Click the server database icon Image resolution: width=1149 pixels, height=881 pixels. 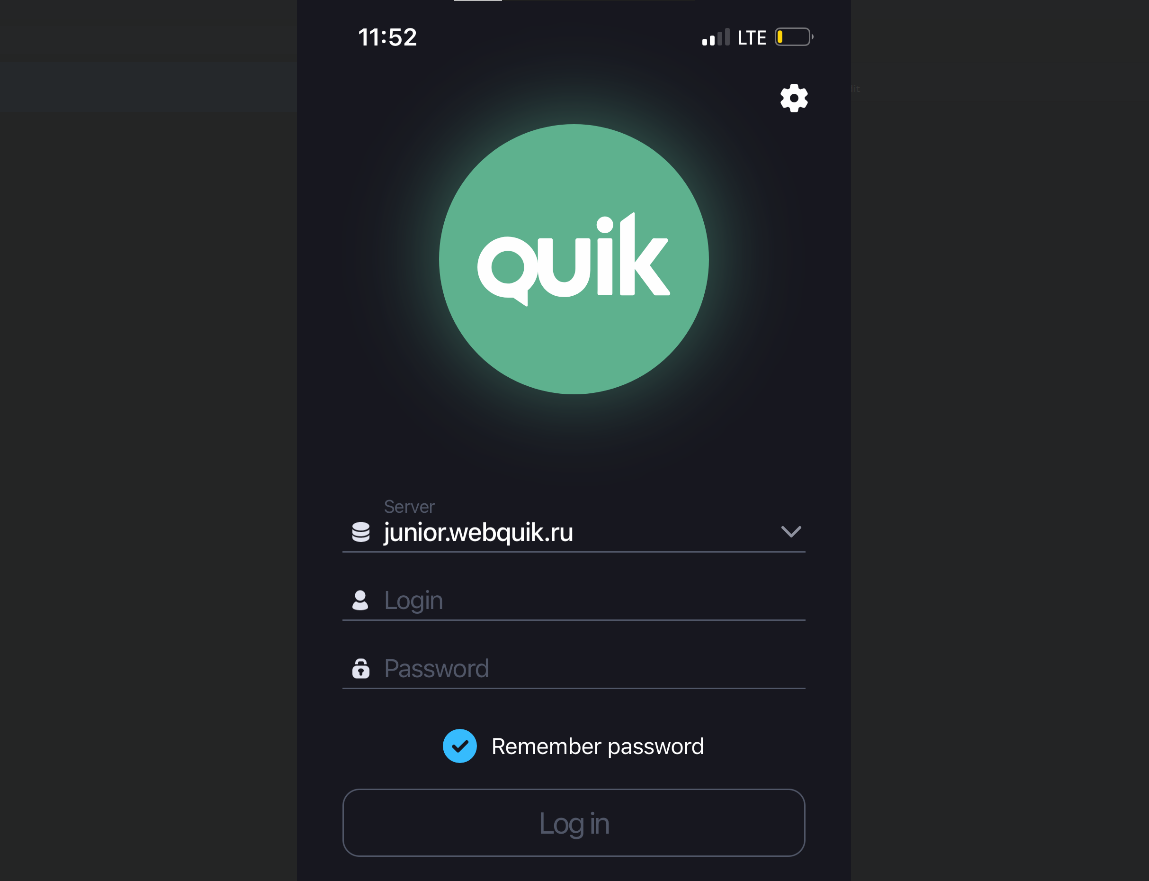point(361,532)
